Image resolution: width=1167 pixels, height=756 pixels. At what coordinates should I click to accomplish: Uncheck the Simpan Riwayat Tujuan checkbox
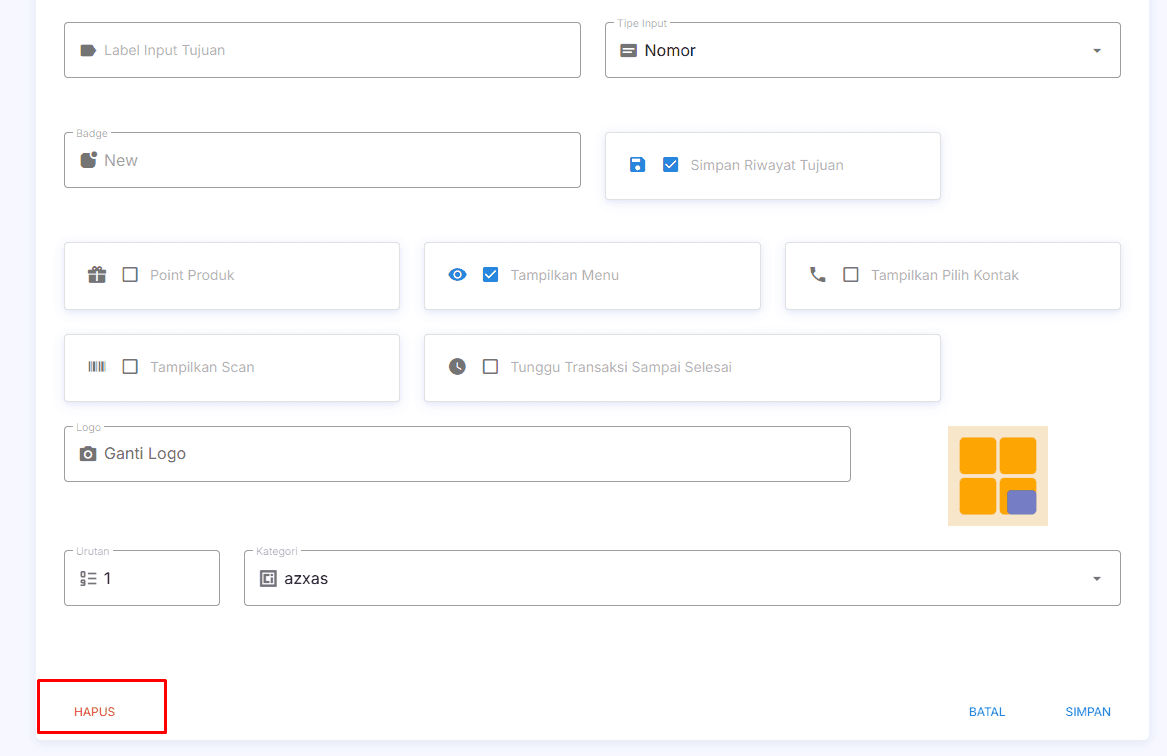pos(671,165)
